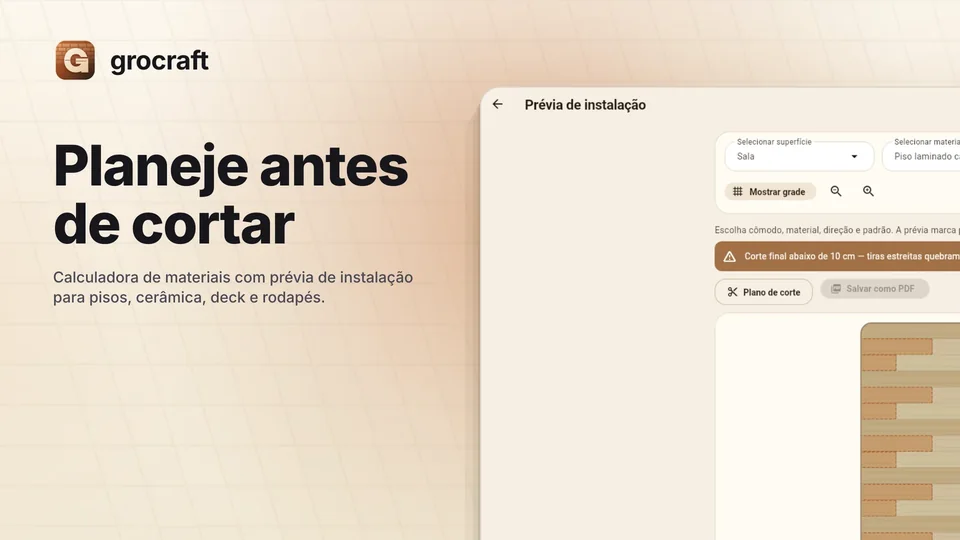This screenshot has width=960, height=540.
Task: Click the grocraft brand name text
Action: [x=159, y=61]
